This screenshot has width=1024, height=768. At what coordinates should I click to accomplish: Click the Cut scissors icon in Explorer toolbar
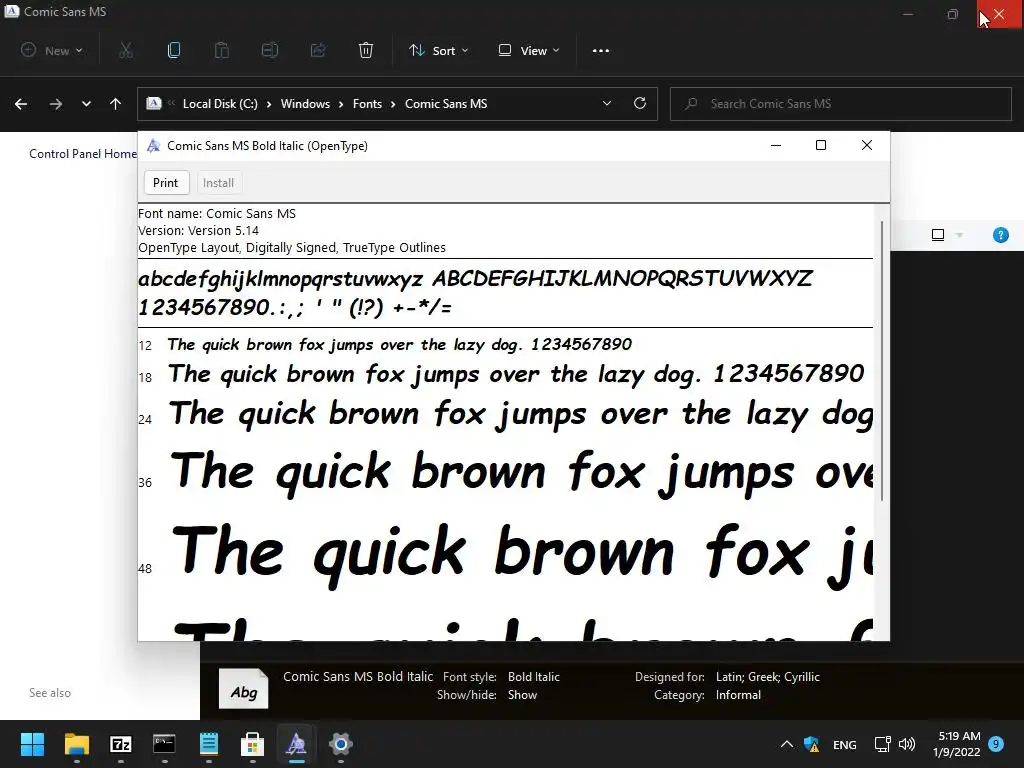[126, 50]
